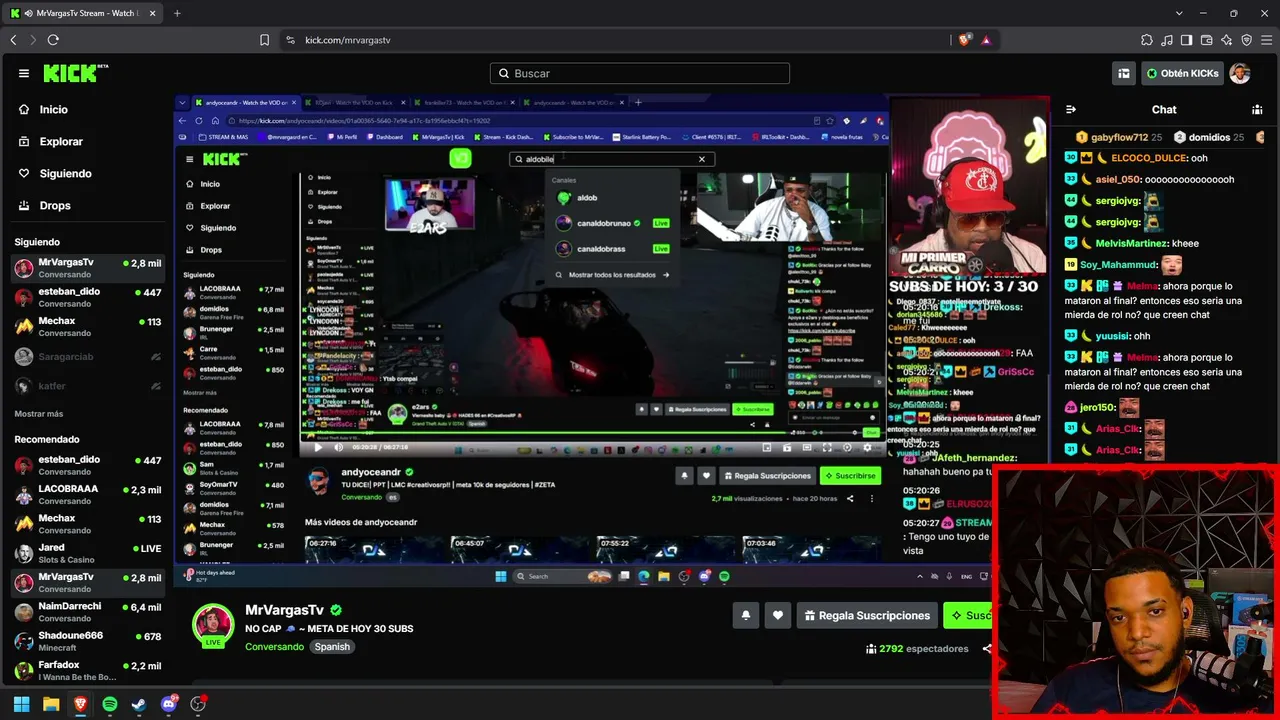
Task: Click the Regala Suscripciones button
Action: [866, 616]
